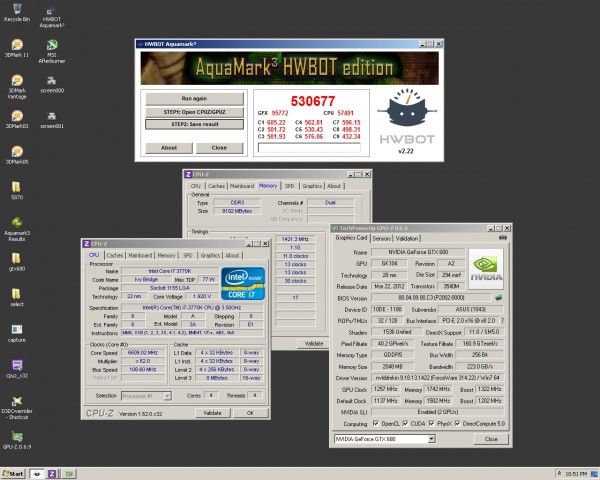Select the 5870 folder on the desktop
The image size is (600, 480).
coord(16,190)
